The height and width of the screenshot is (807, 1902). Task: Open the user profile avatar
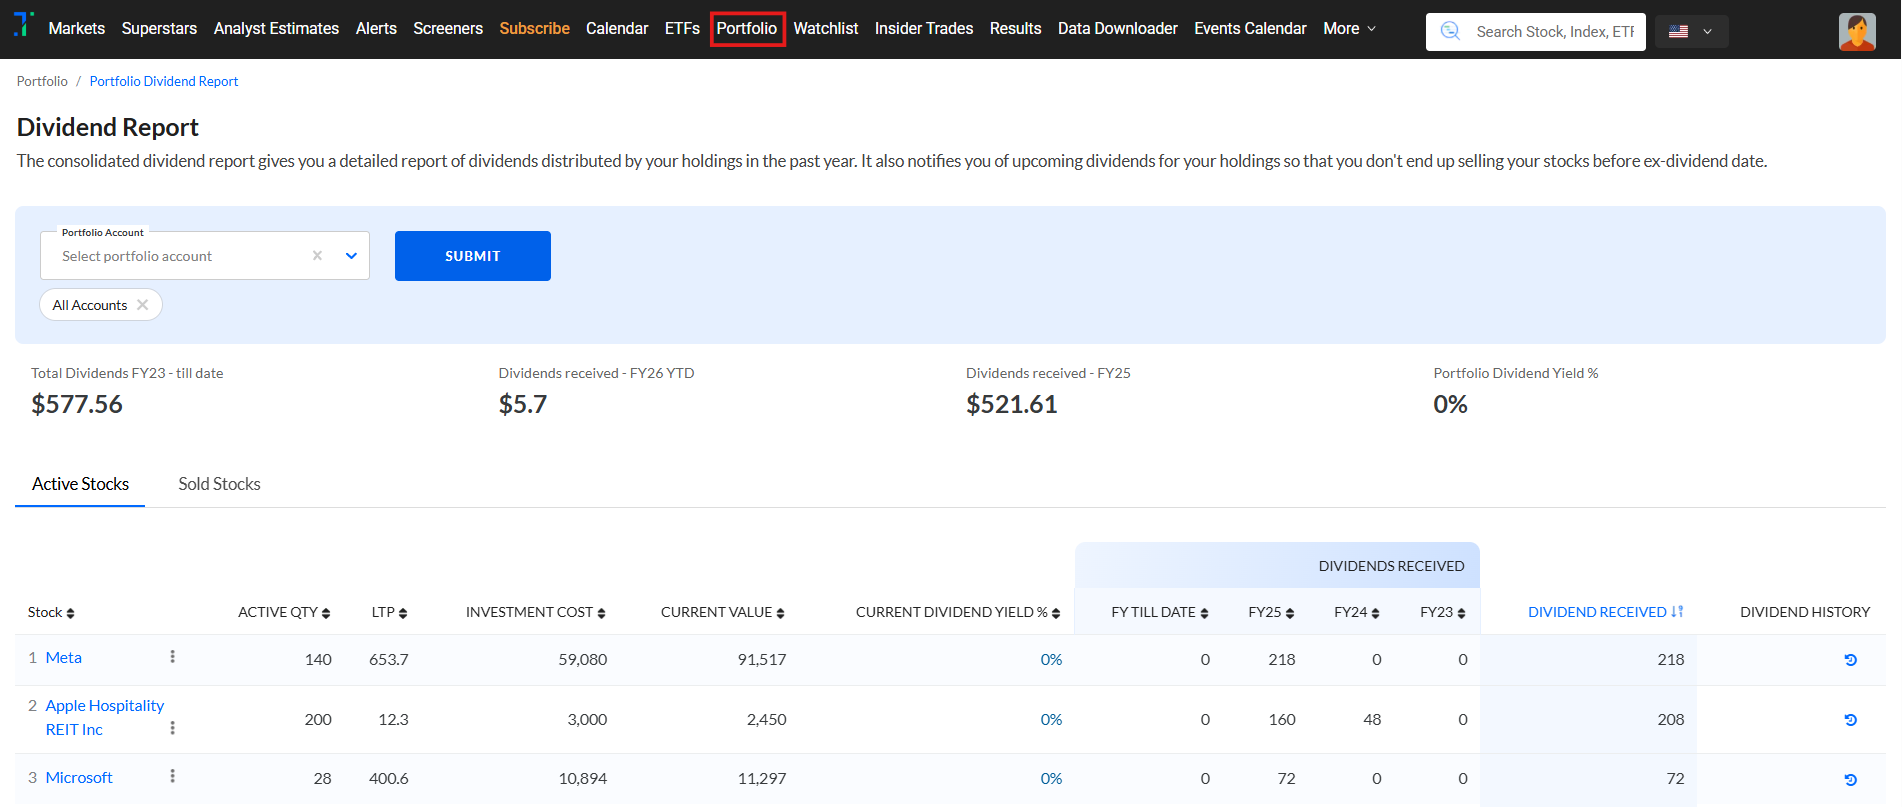[1857, 31]
